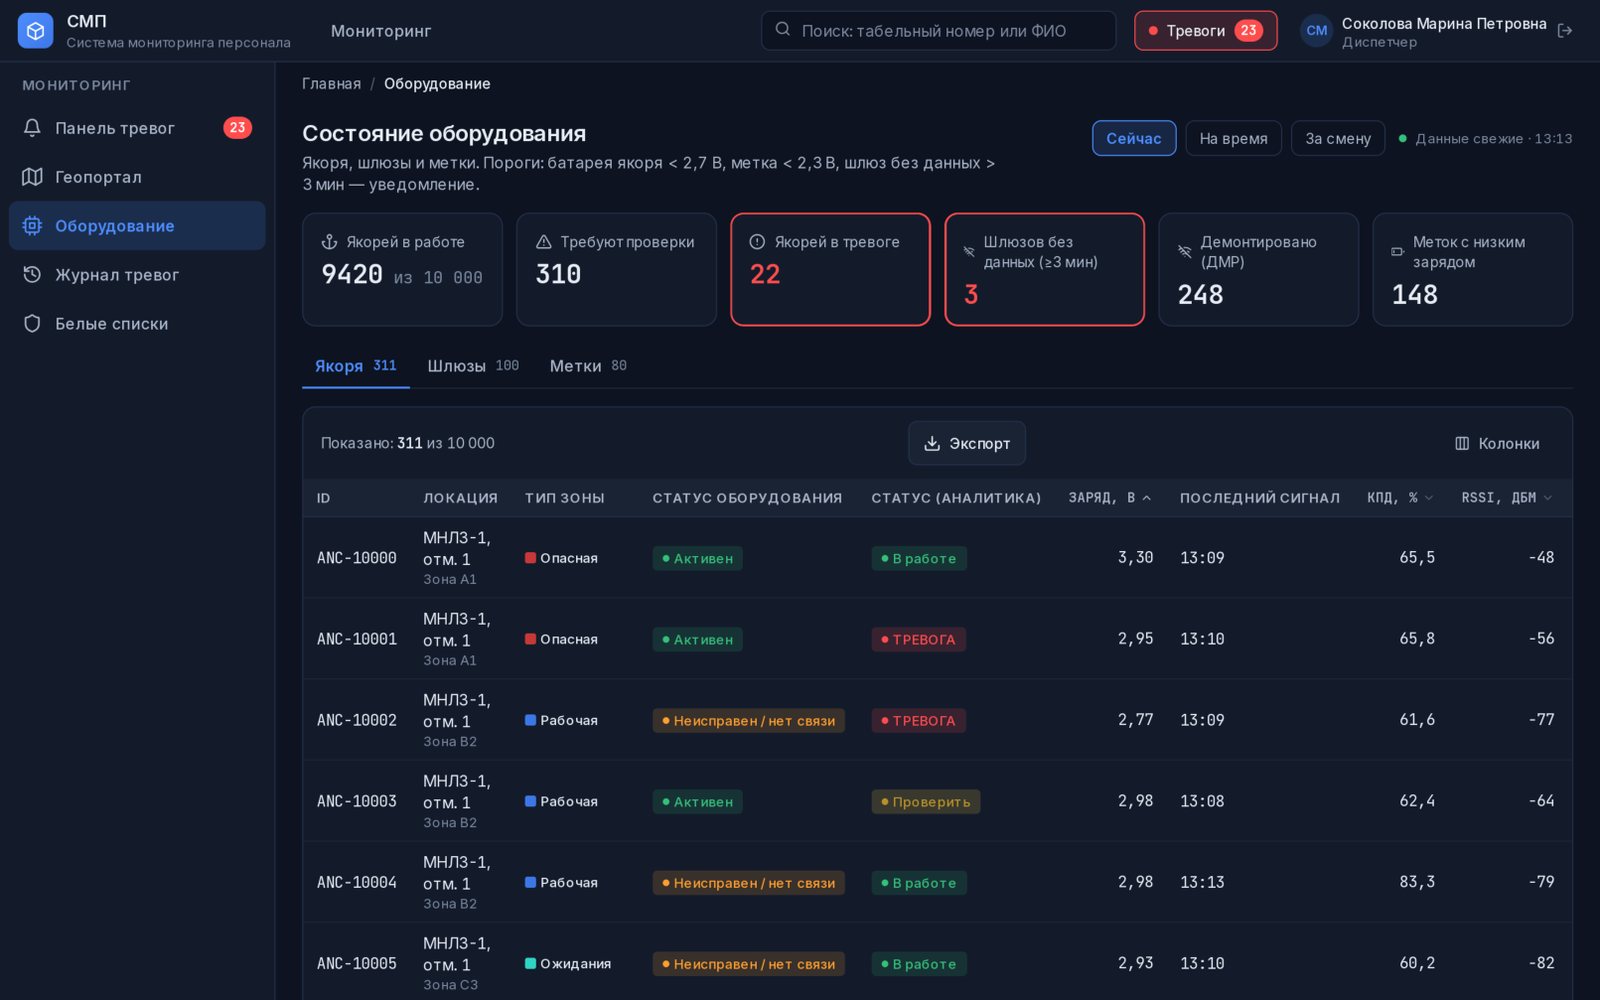Sort by КПД, % column header
Screen dimensions: 1600x1000
(x=1400, y=498)
